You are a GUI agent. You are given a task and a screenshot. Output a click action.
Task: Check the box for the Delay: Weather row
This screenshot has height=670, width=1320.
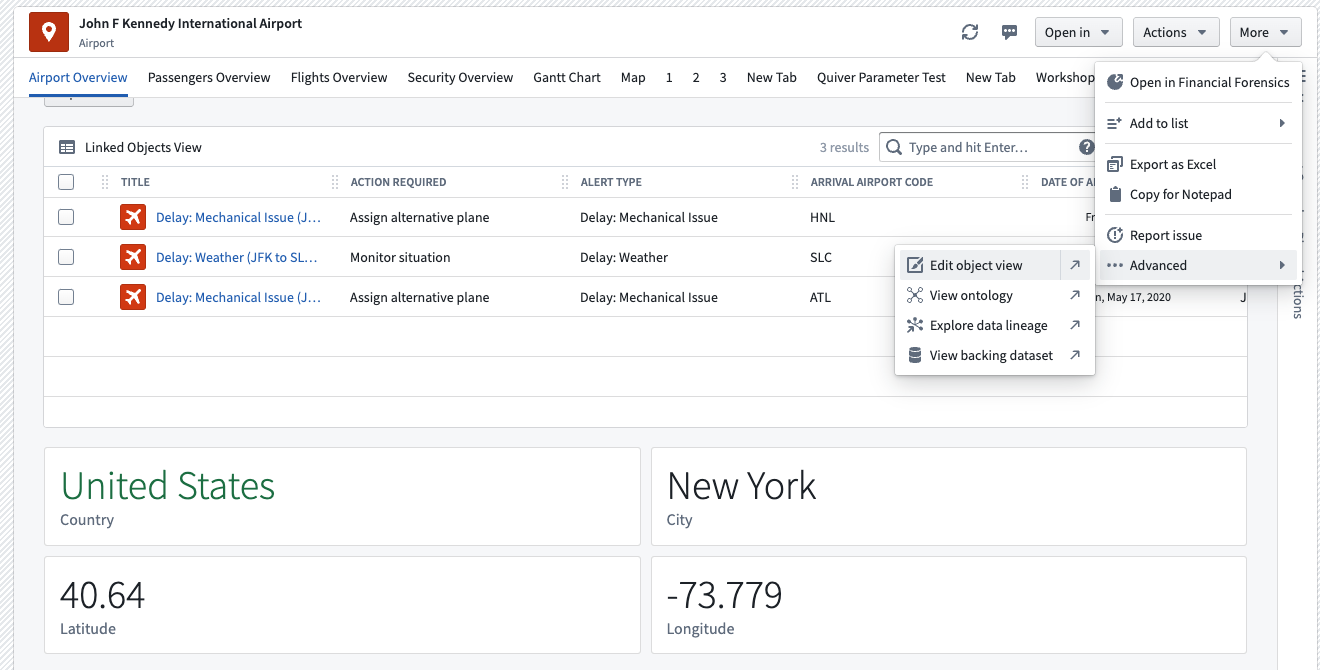click(x=66, y=257)
